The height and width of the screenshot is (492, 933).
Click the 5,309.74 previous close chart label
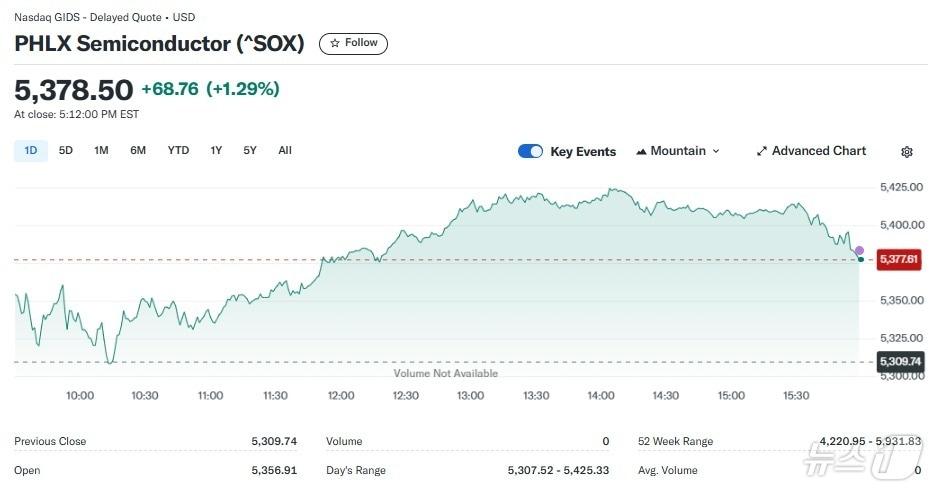[x=899, y=362]
